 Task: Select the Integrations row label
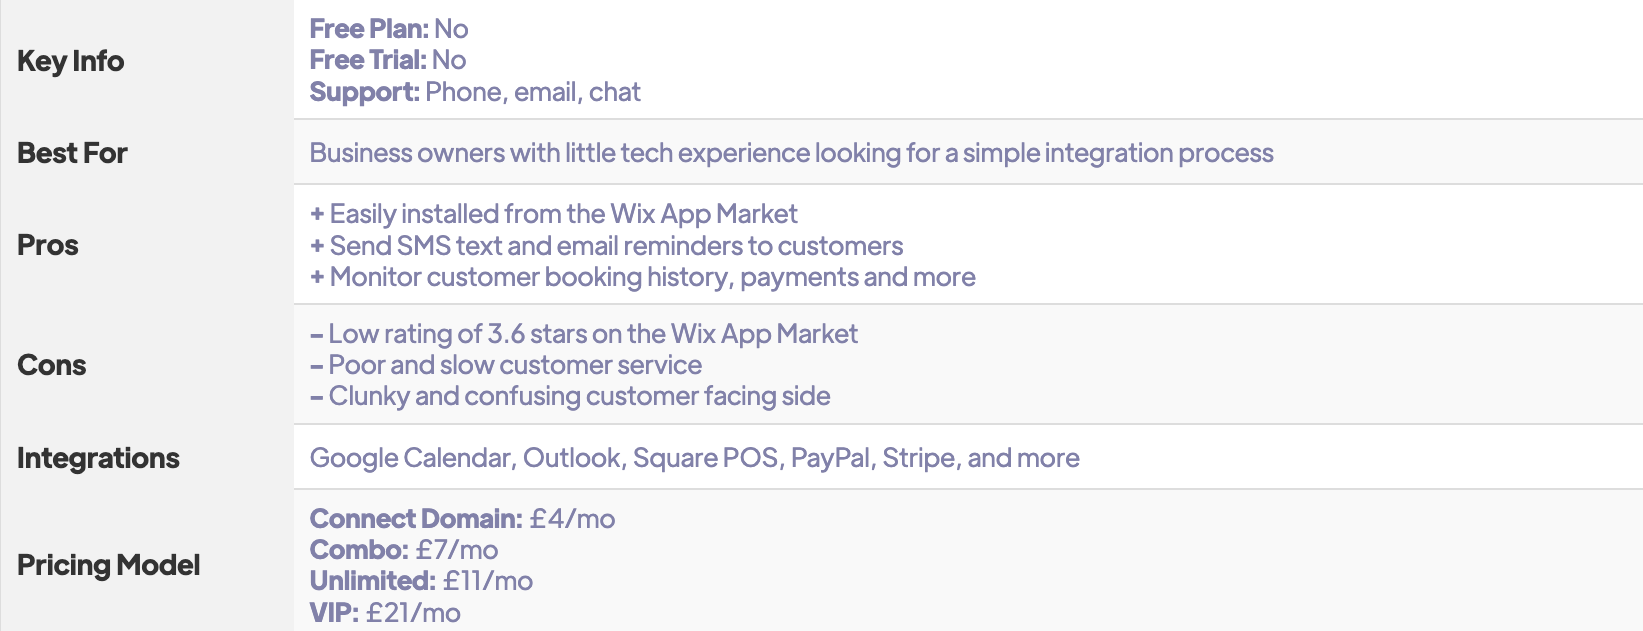98,458
